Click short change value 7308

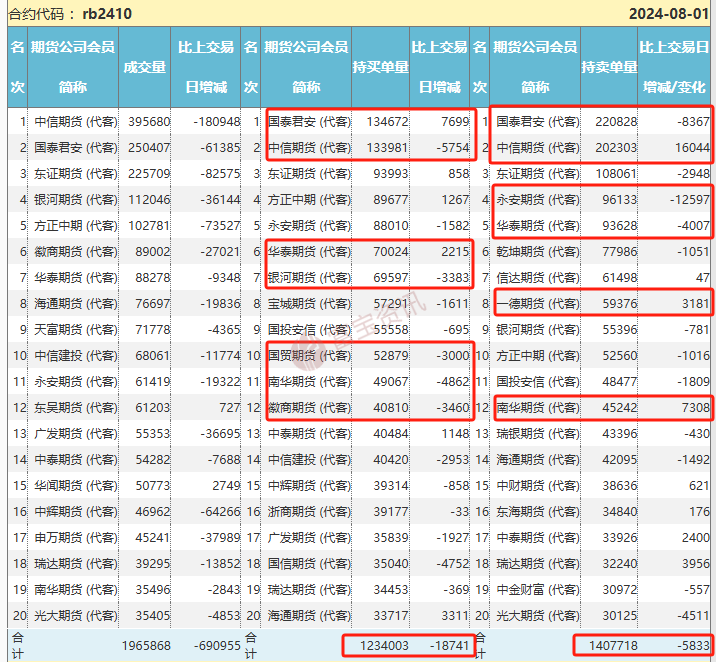pos(696,408)
